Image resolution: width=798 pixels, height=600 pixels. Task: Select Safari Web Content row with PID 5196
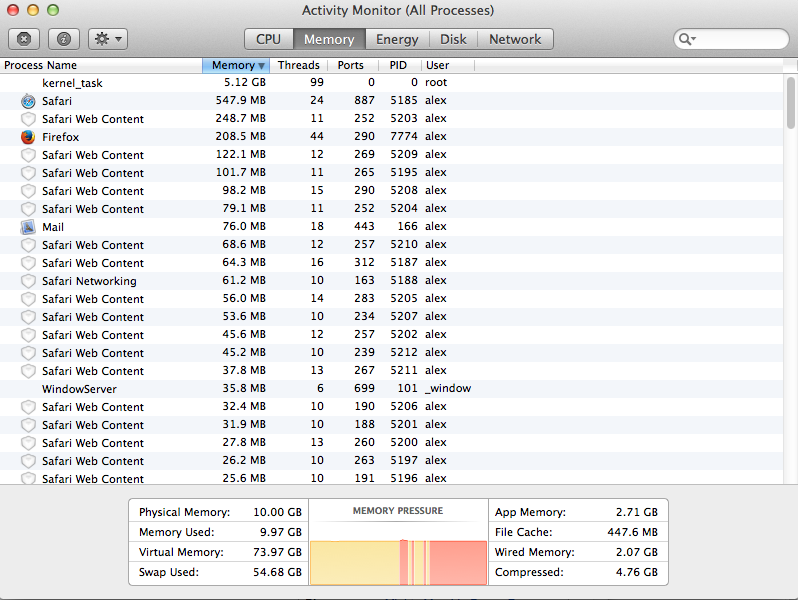click(391, 478)
